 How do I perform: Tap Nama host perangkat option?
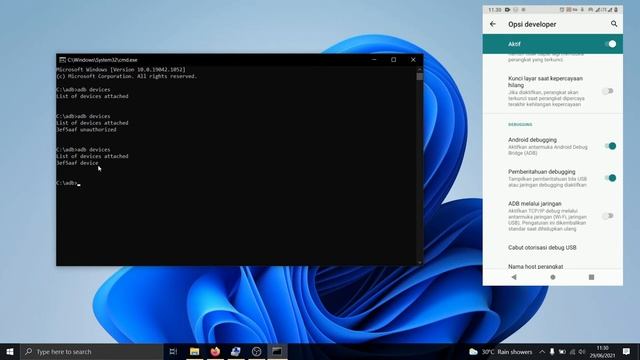[536, 267]
